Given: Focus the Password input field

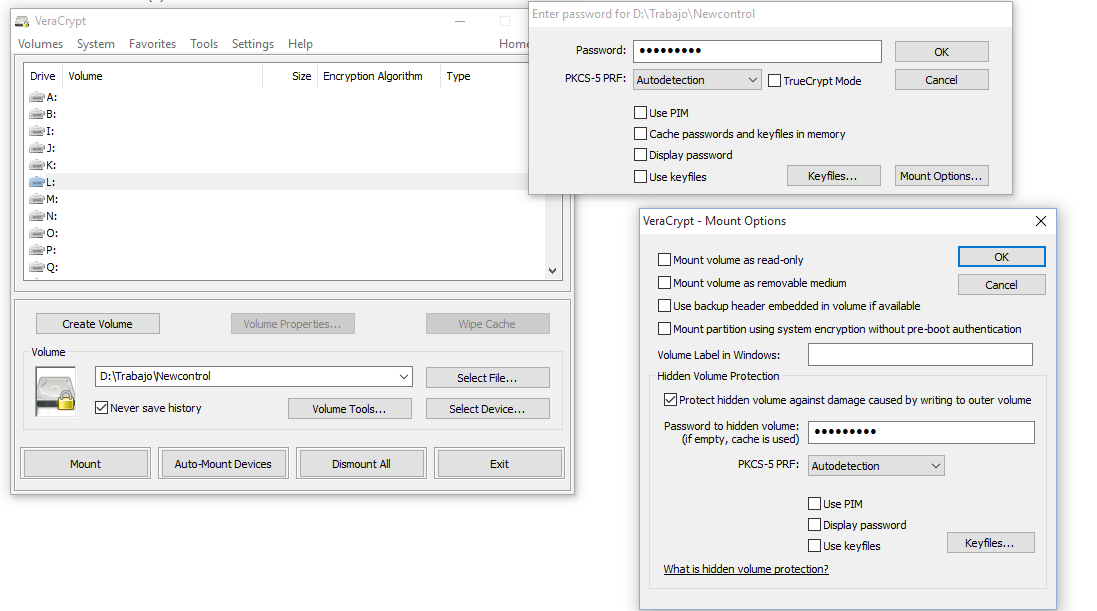Looking at the screenshot, I should click(x=757, y=51).
